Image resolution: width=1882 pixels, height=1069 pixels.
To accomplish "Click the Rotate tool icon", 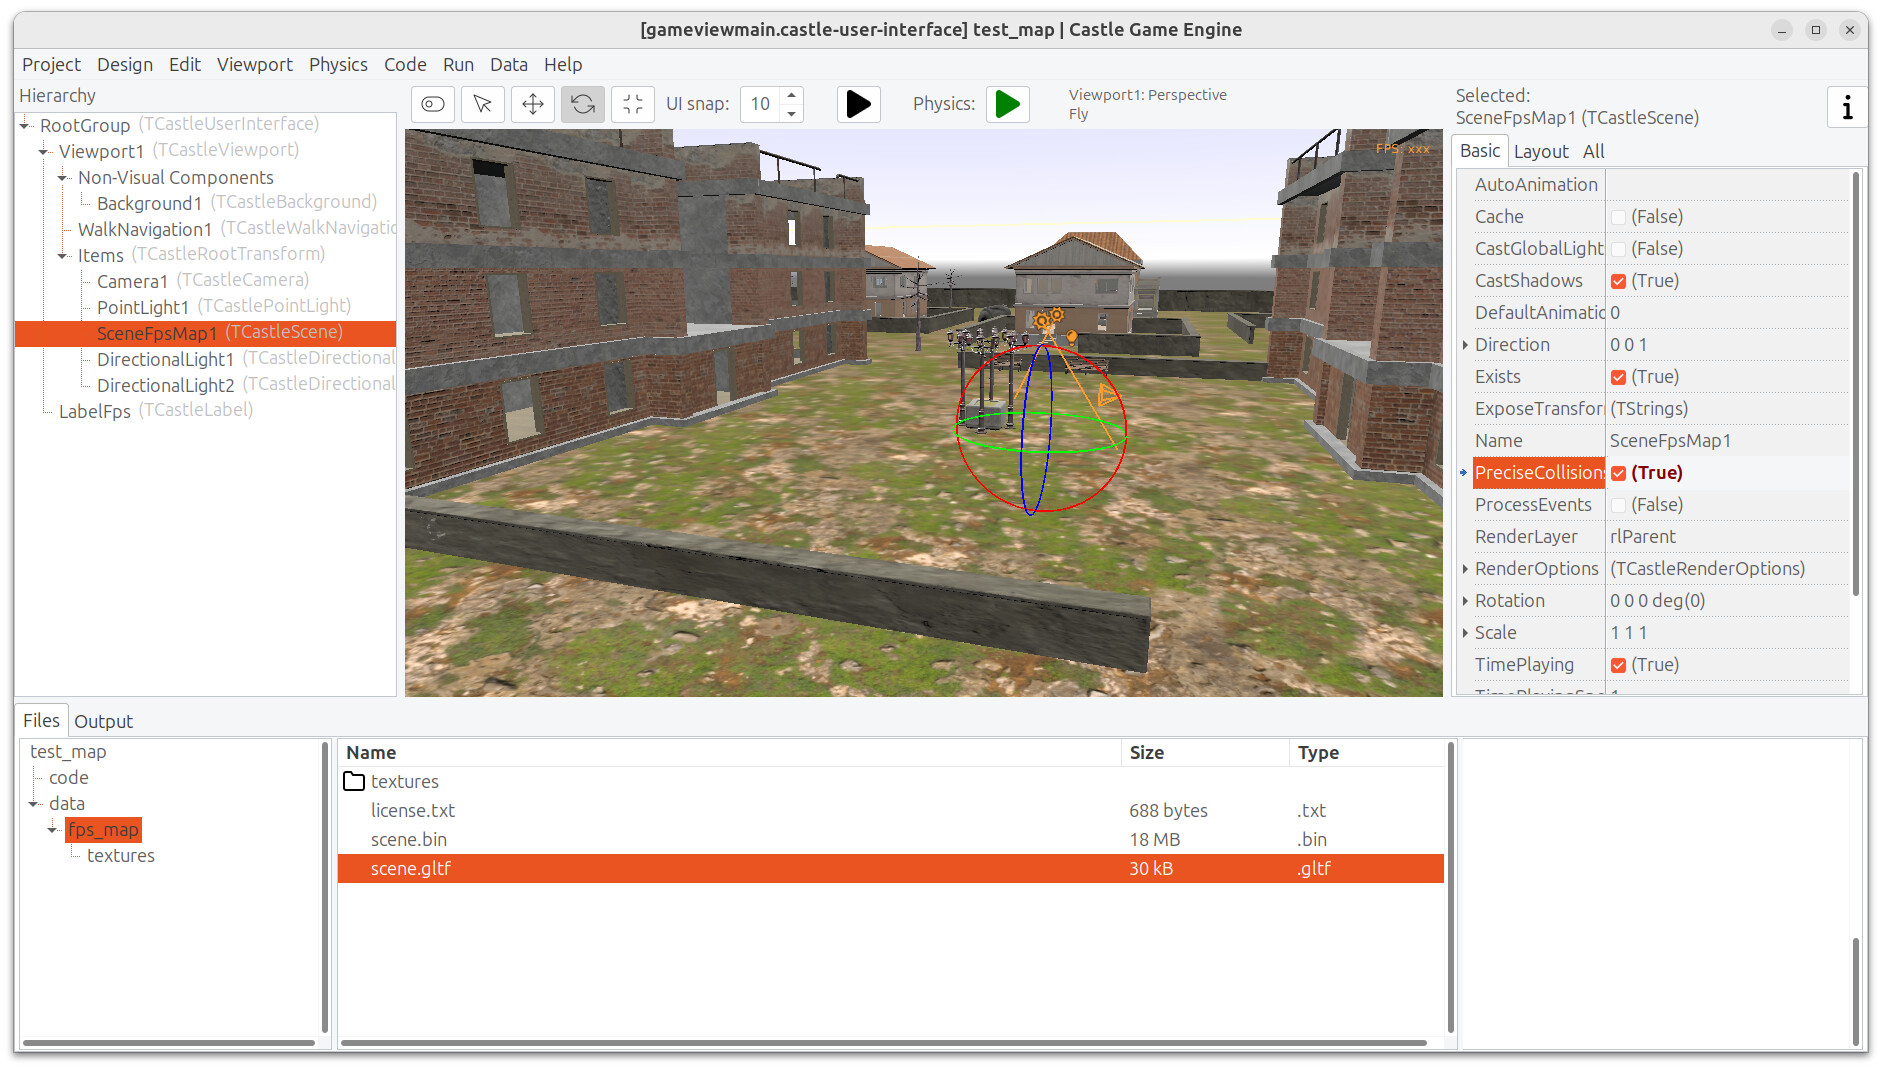I will (583, 104).
